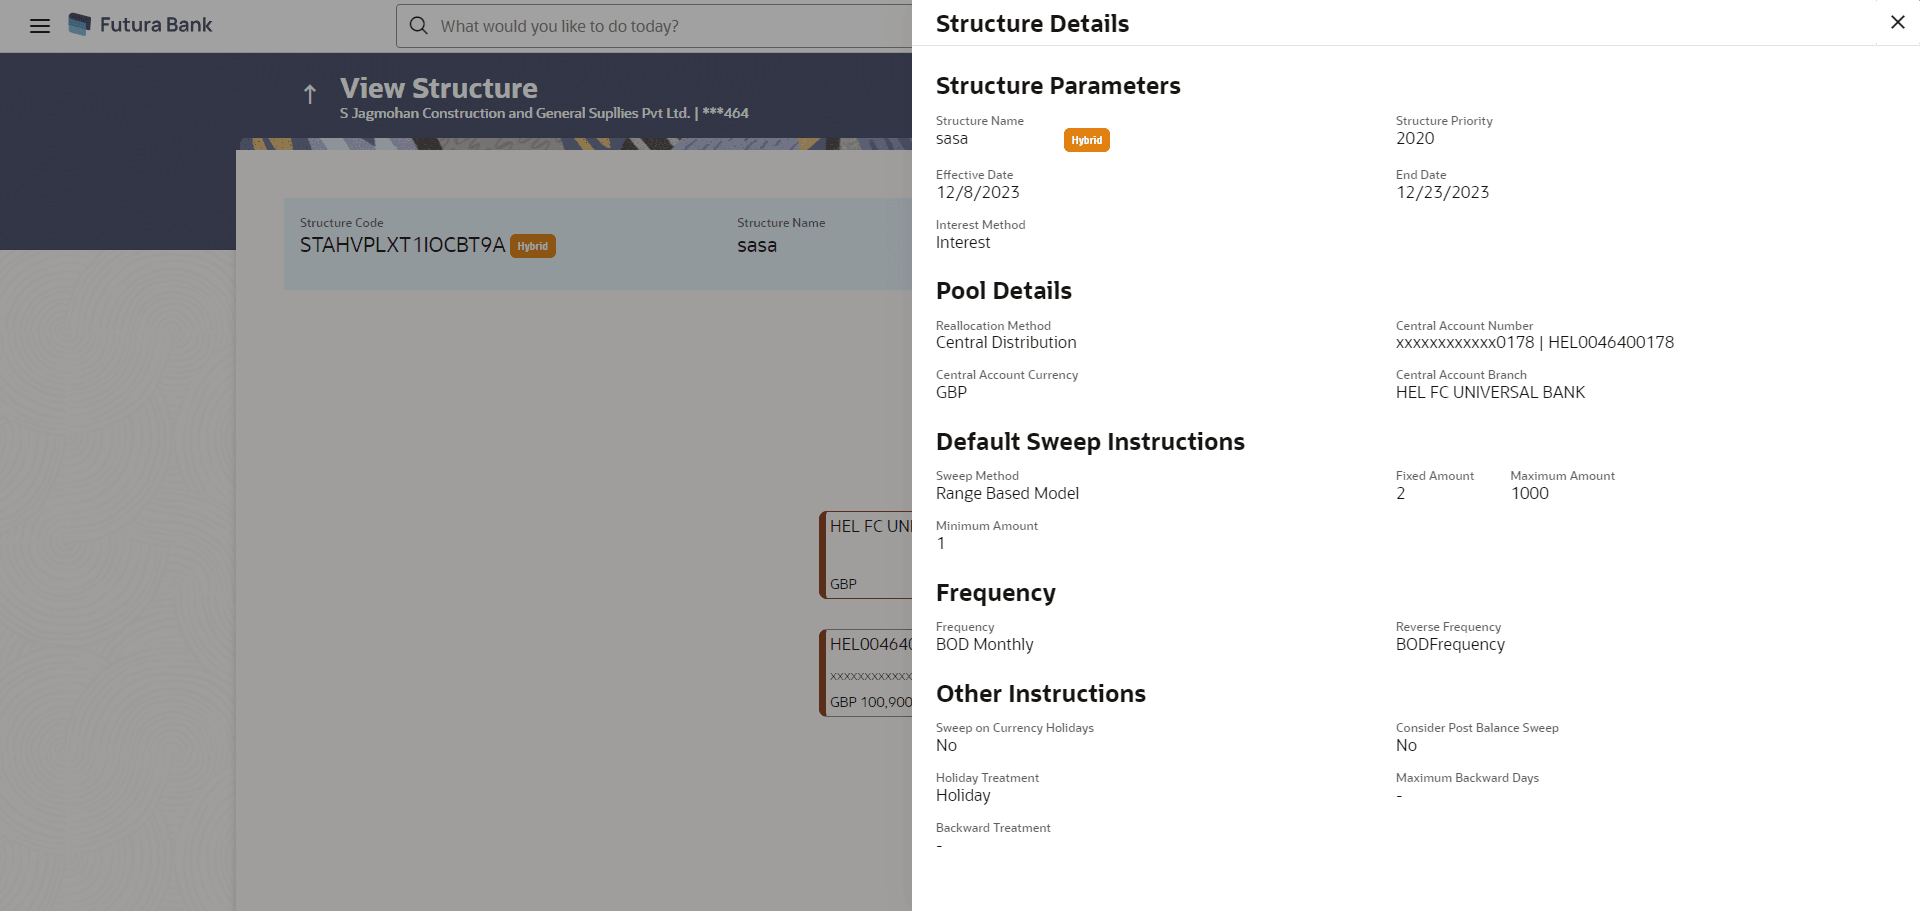
Task: Select the HEL00464 account node card
Action: 866,672
